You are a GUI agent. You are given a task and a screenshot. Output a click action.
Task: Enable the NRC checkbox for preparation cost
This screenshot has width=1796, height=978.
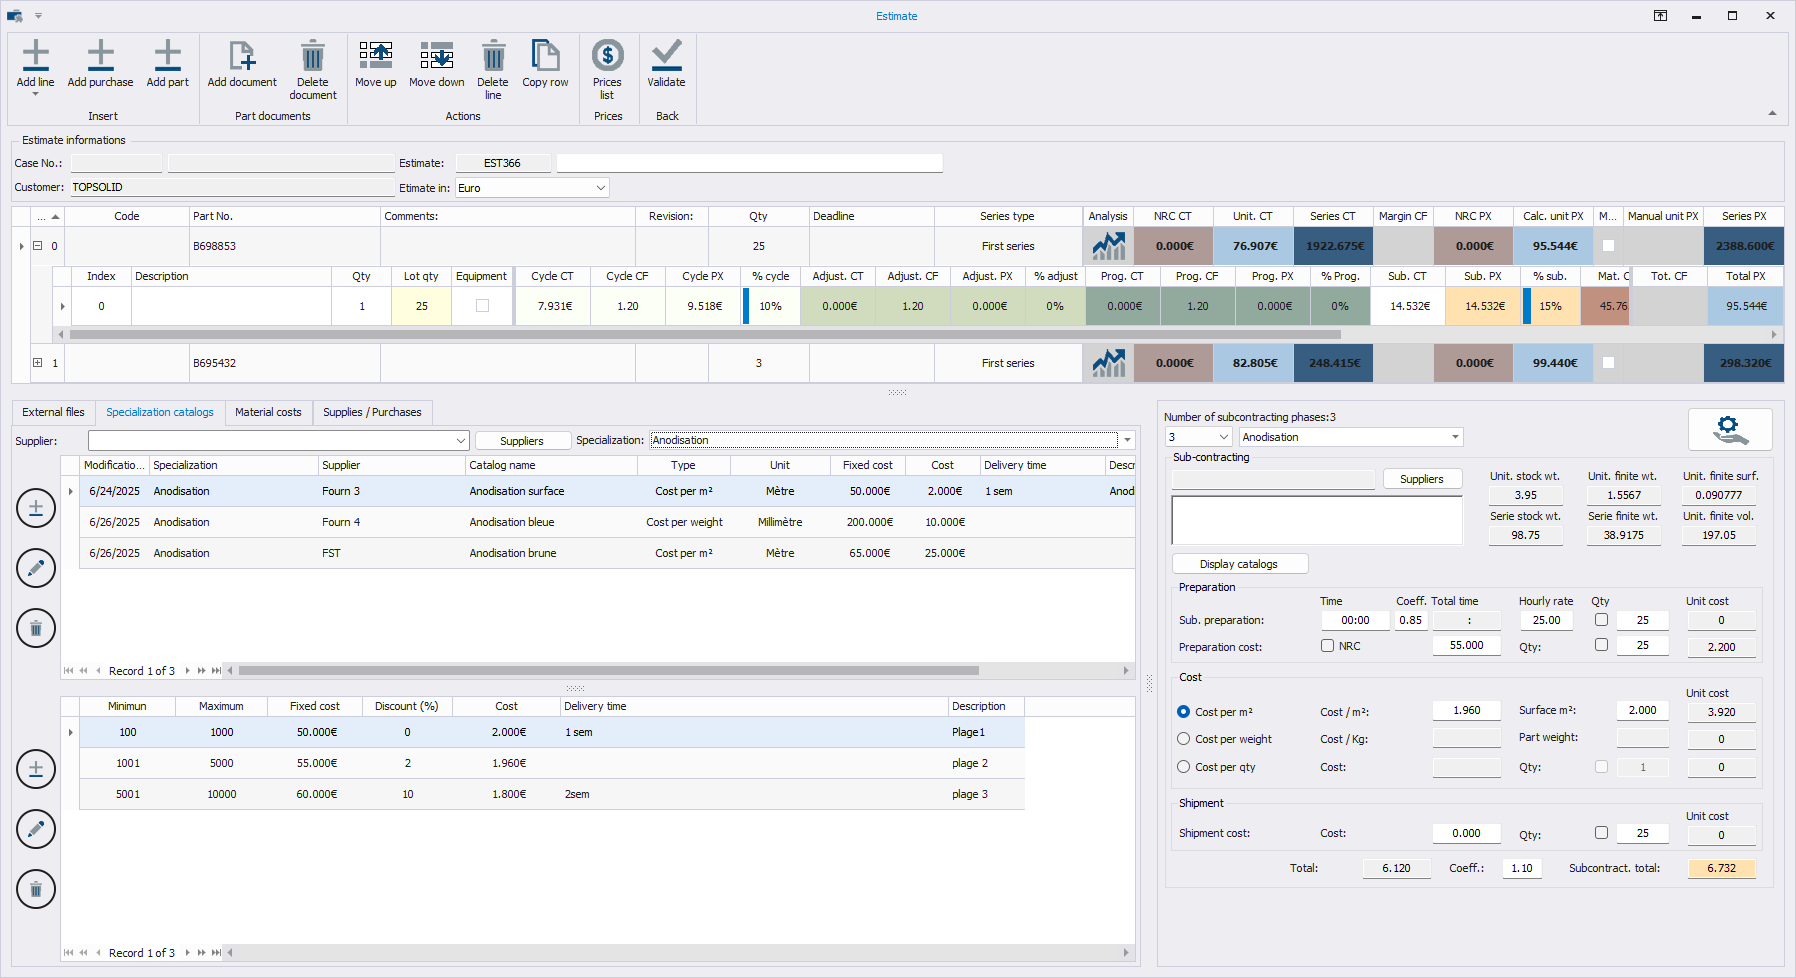click(1328, 646)
